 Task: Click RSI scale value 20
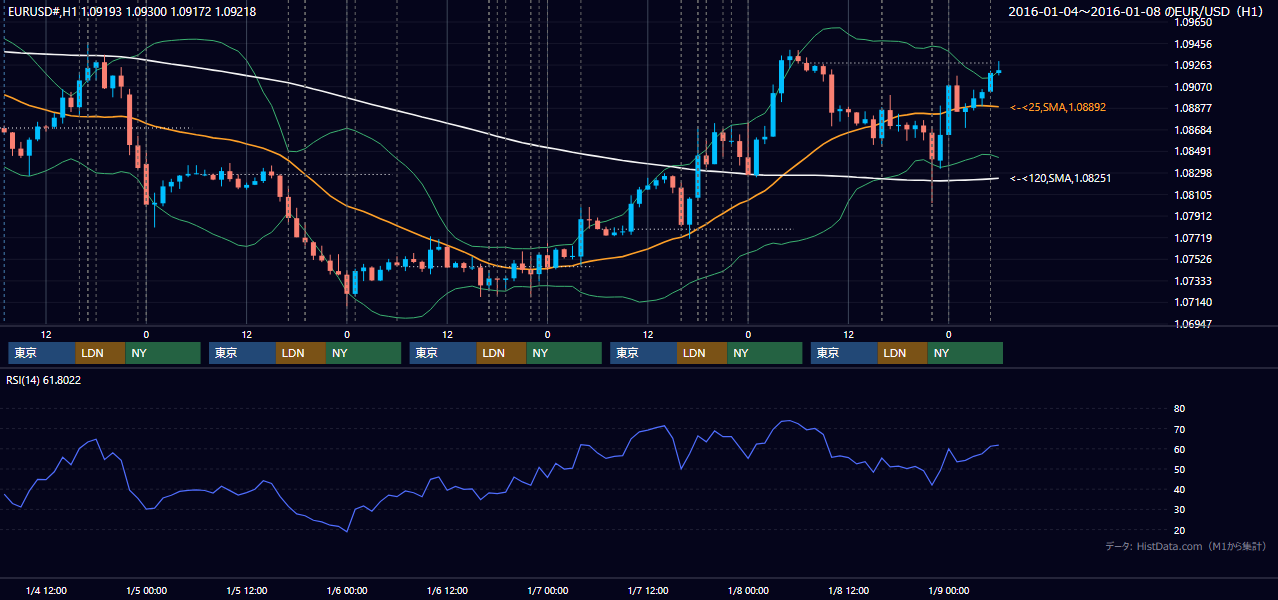1180,531
